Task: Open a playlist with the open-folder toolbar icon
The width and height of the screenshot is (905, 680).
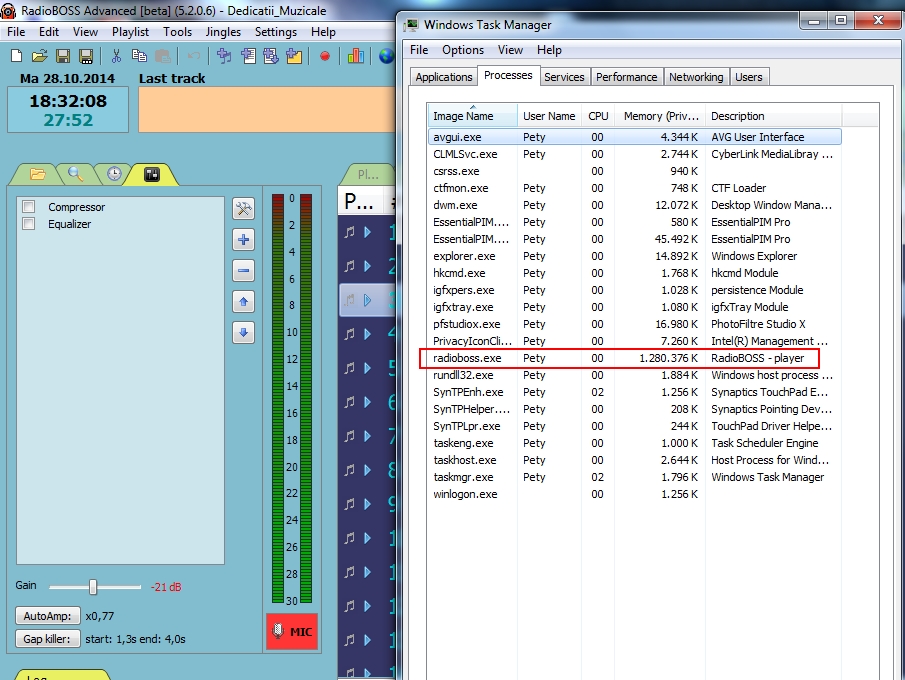Action: point(39,56)
